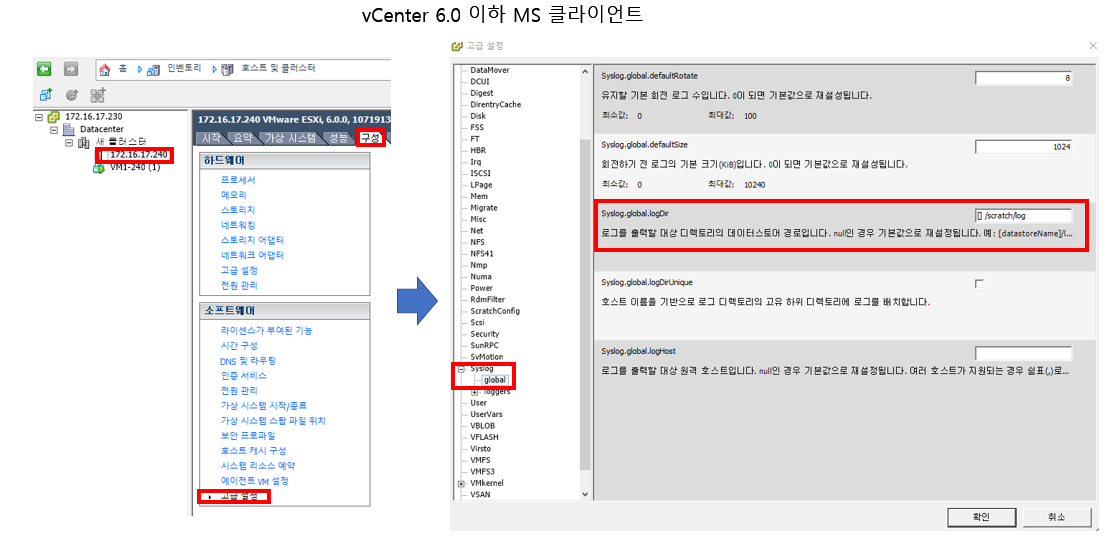Viewport: 1113px width, 538px height.
Task: Click the Syslog.global.defaultRotate value field
Action: point(1023,78)
